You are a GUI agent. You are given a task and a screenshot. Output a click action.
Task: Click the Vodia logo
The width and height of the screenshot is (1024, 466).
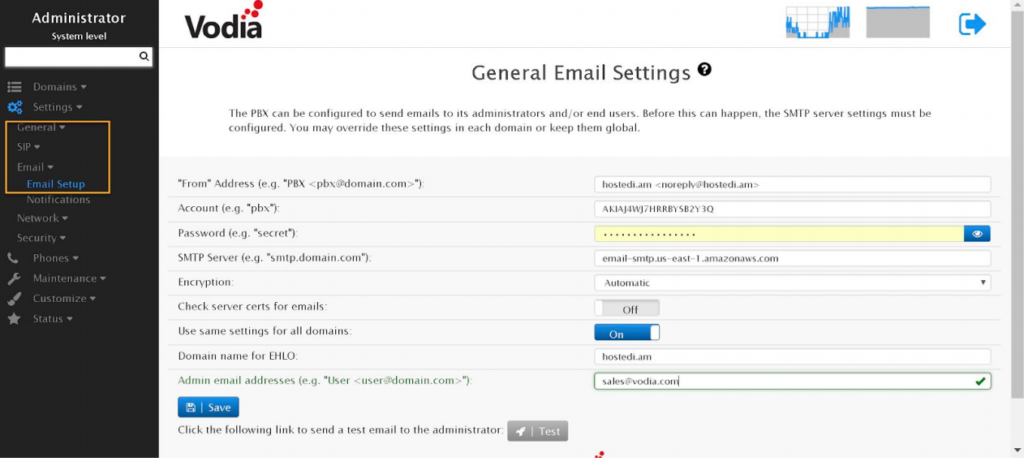pyautogui.click(x=224, y=22)
